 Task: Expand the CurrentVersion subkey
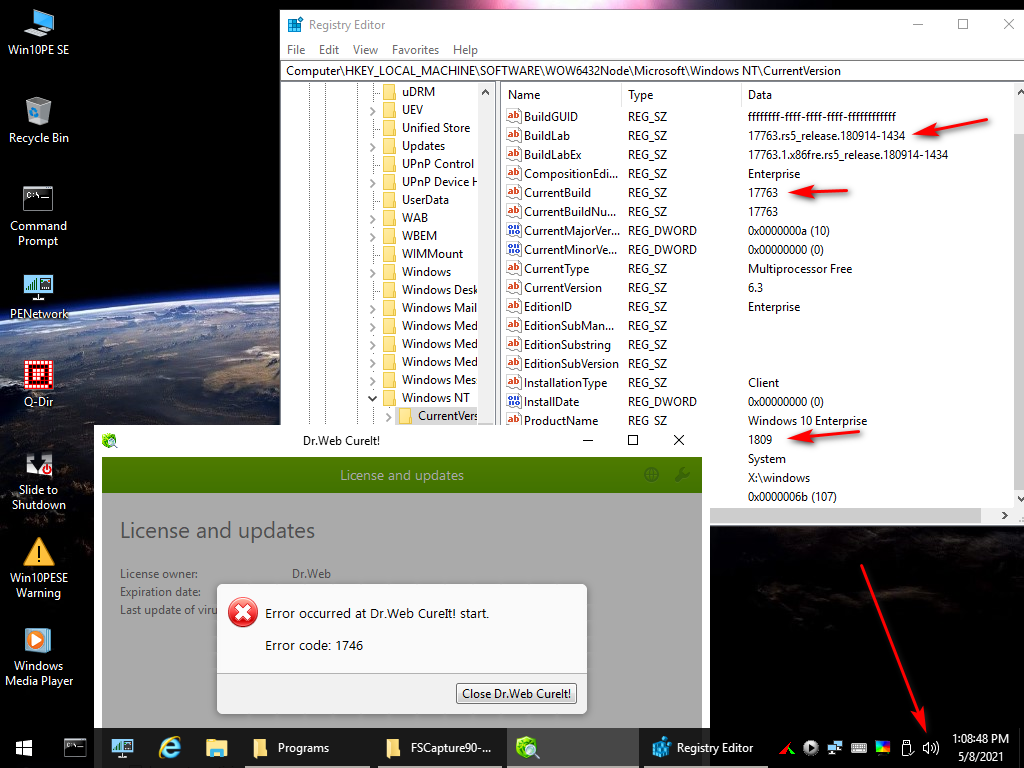point(389,416)
